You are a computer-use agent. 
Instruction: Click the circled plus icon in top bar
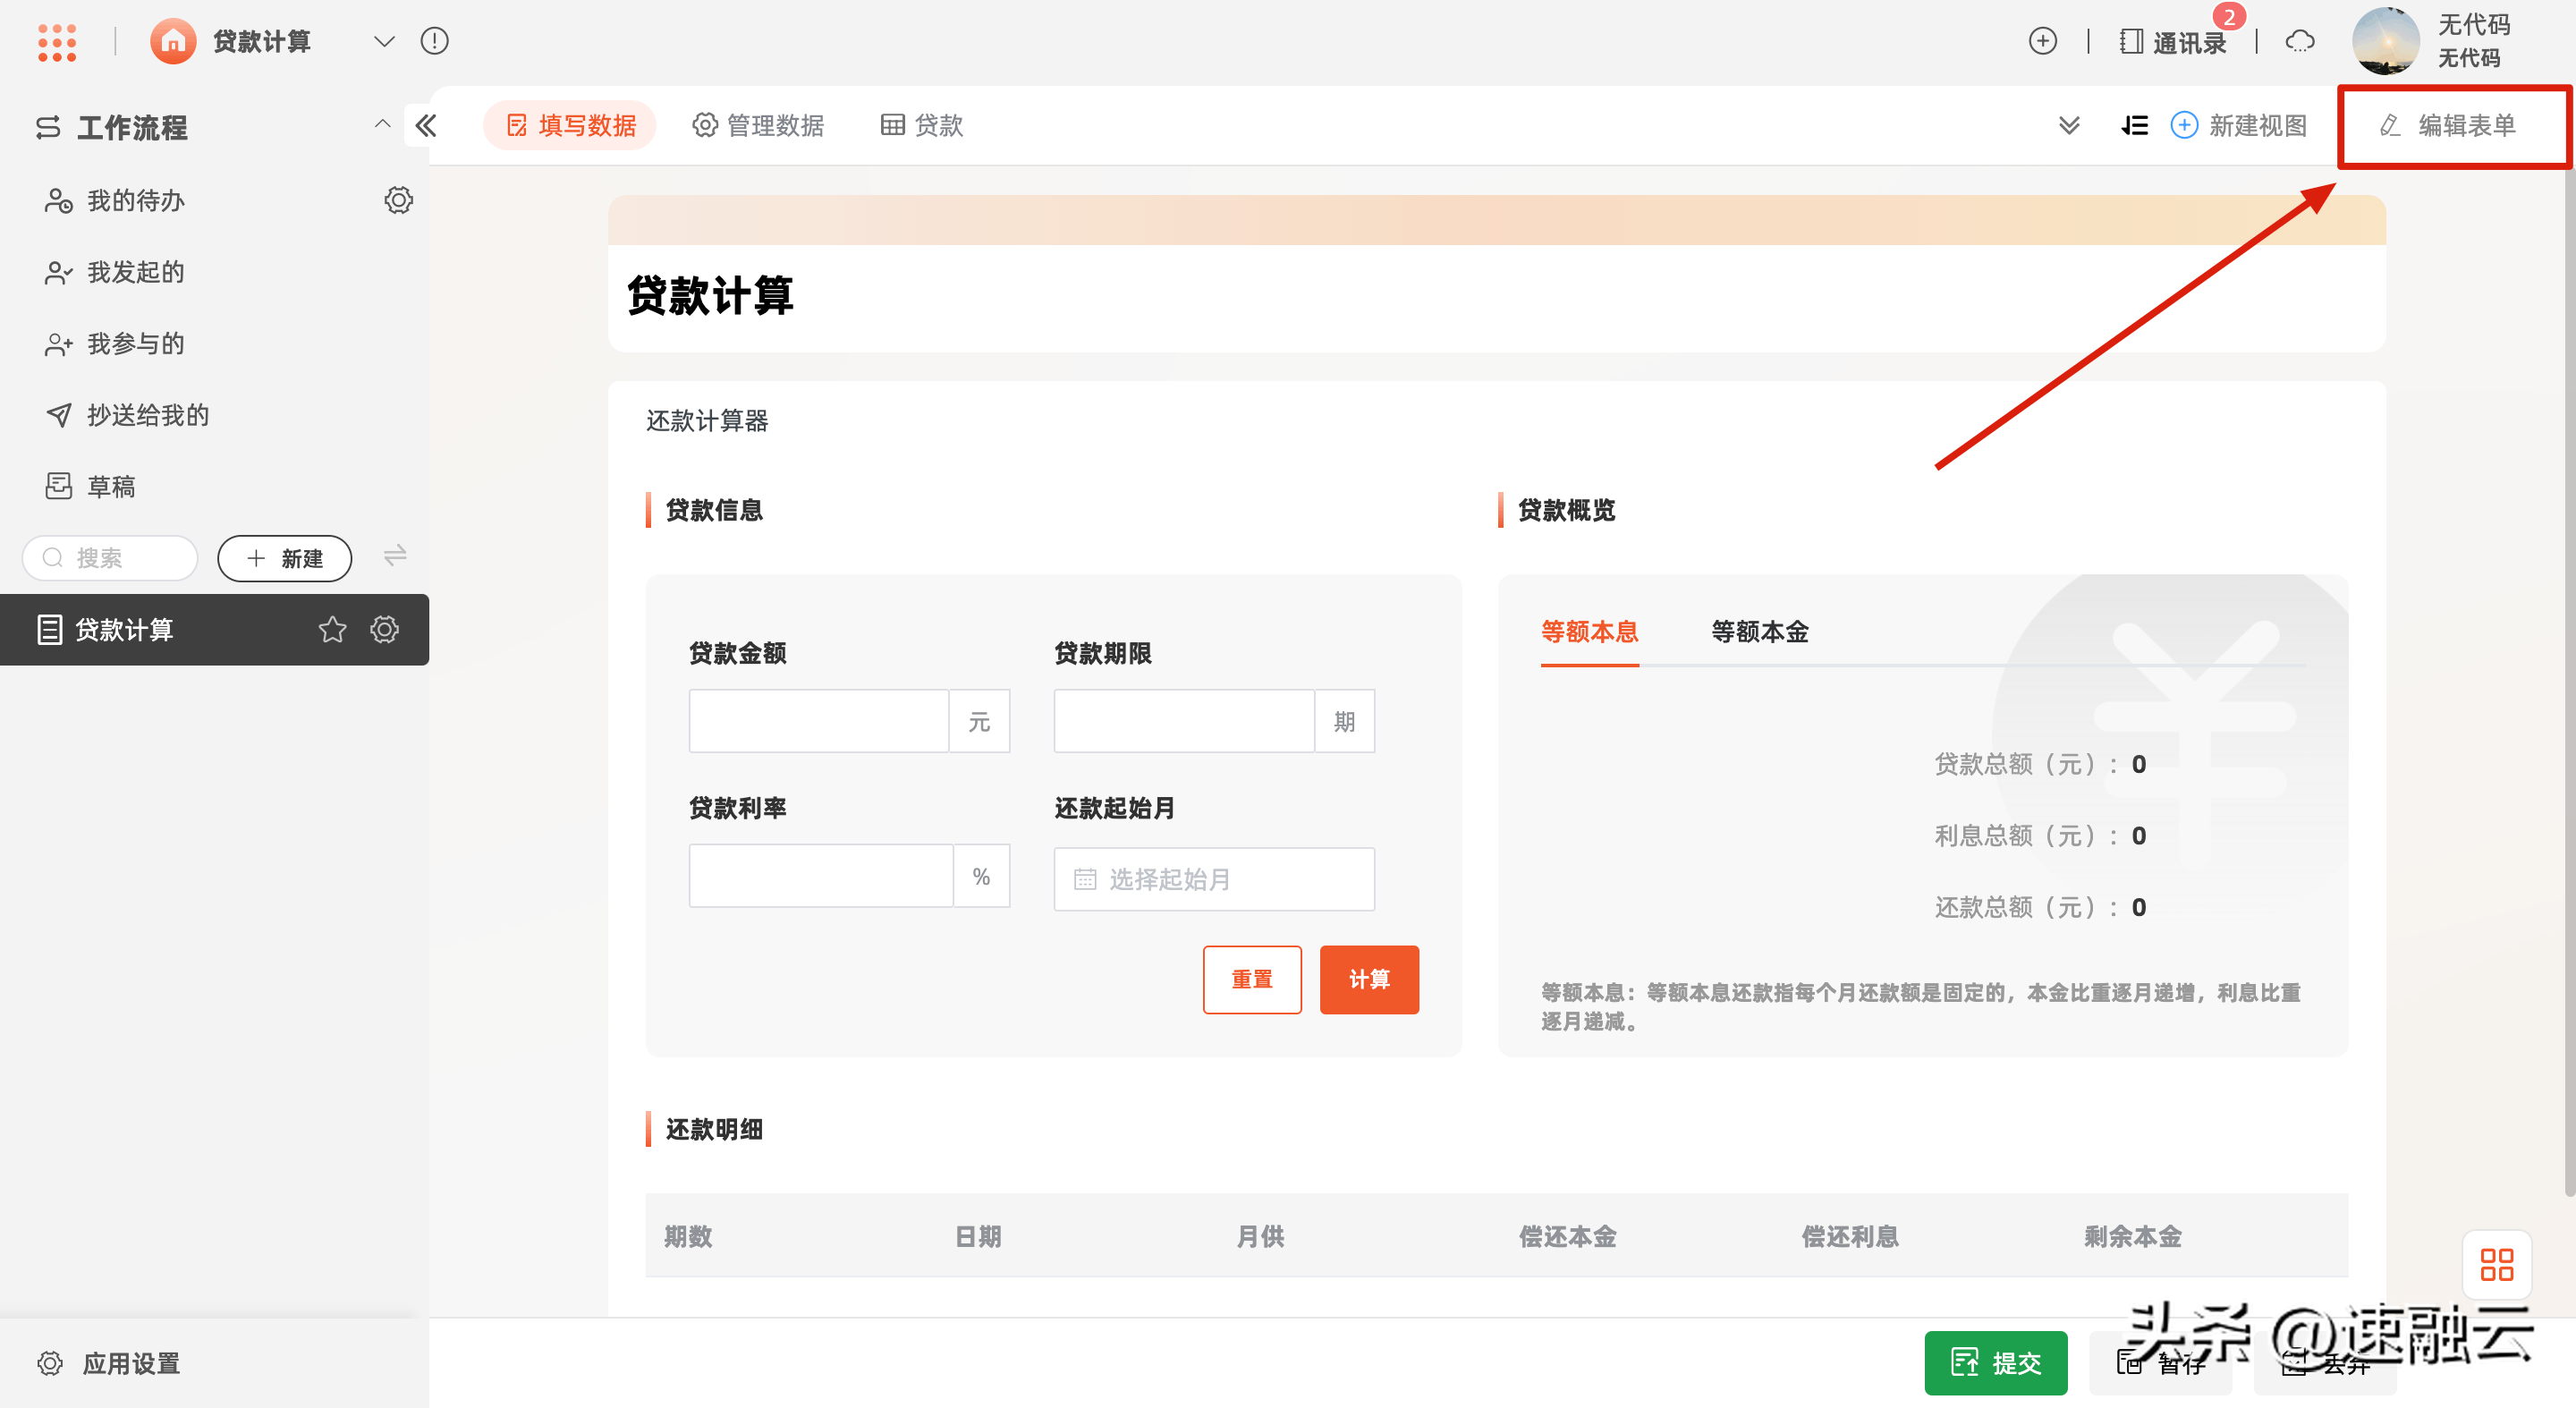pyautogui.click(x=2043, y=41)
